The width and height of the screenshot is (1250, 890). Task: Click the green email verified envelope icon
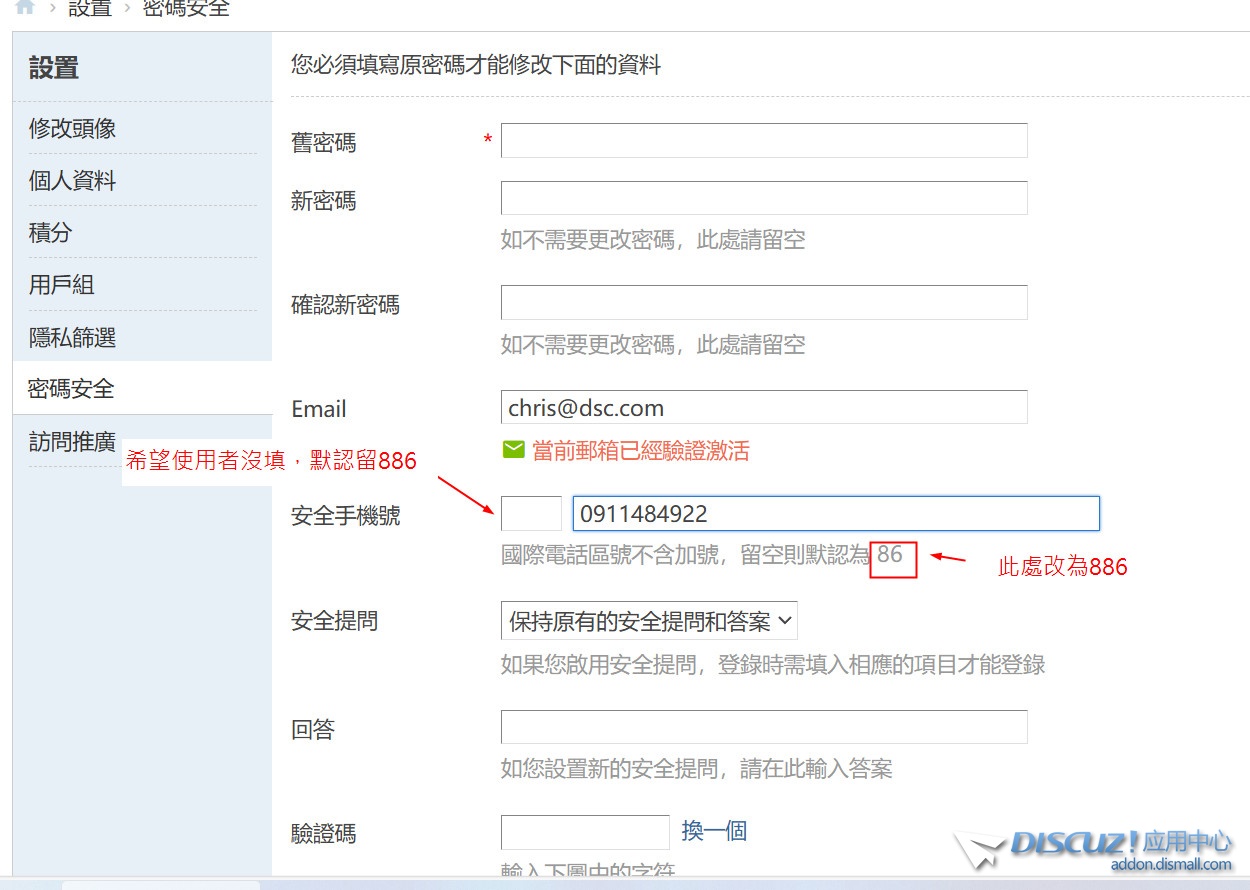(x=513, y=451)
